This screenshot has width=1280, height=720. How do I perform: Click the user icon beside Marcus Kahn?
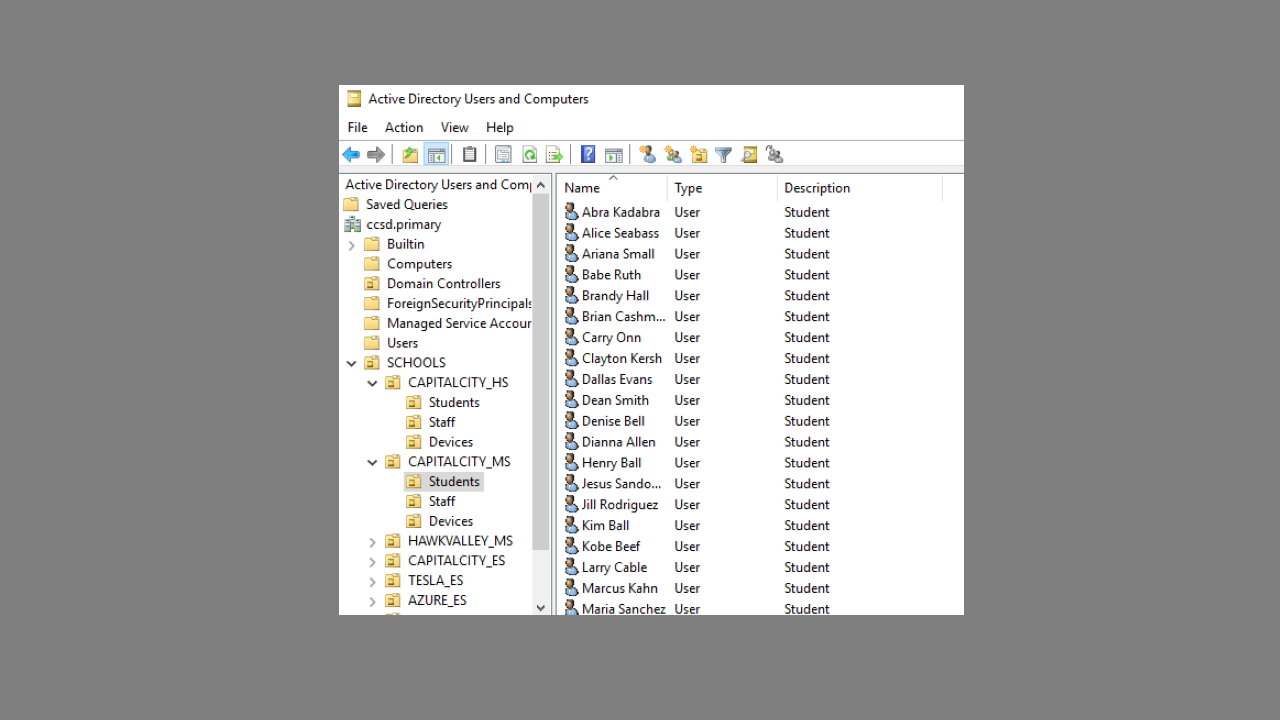point(571,588)
